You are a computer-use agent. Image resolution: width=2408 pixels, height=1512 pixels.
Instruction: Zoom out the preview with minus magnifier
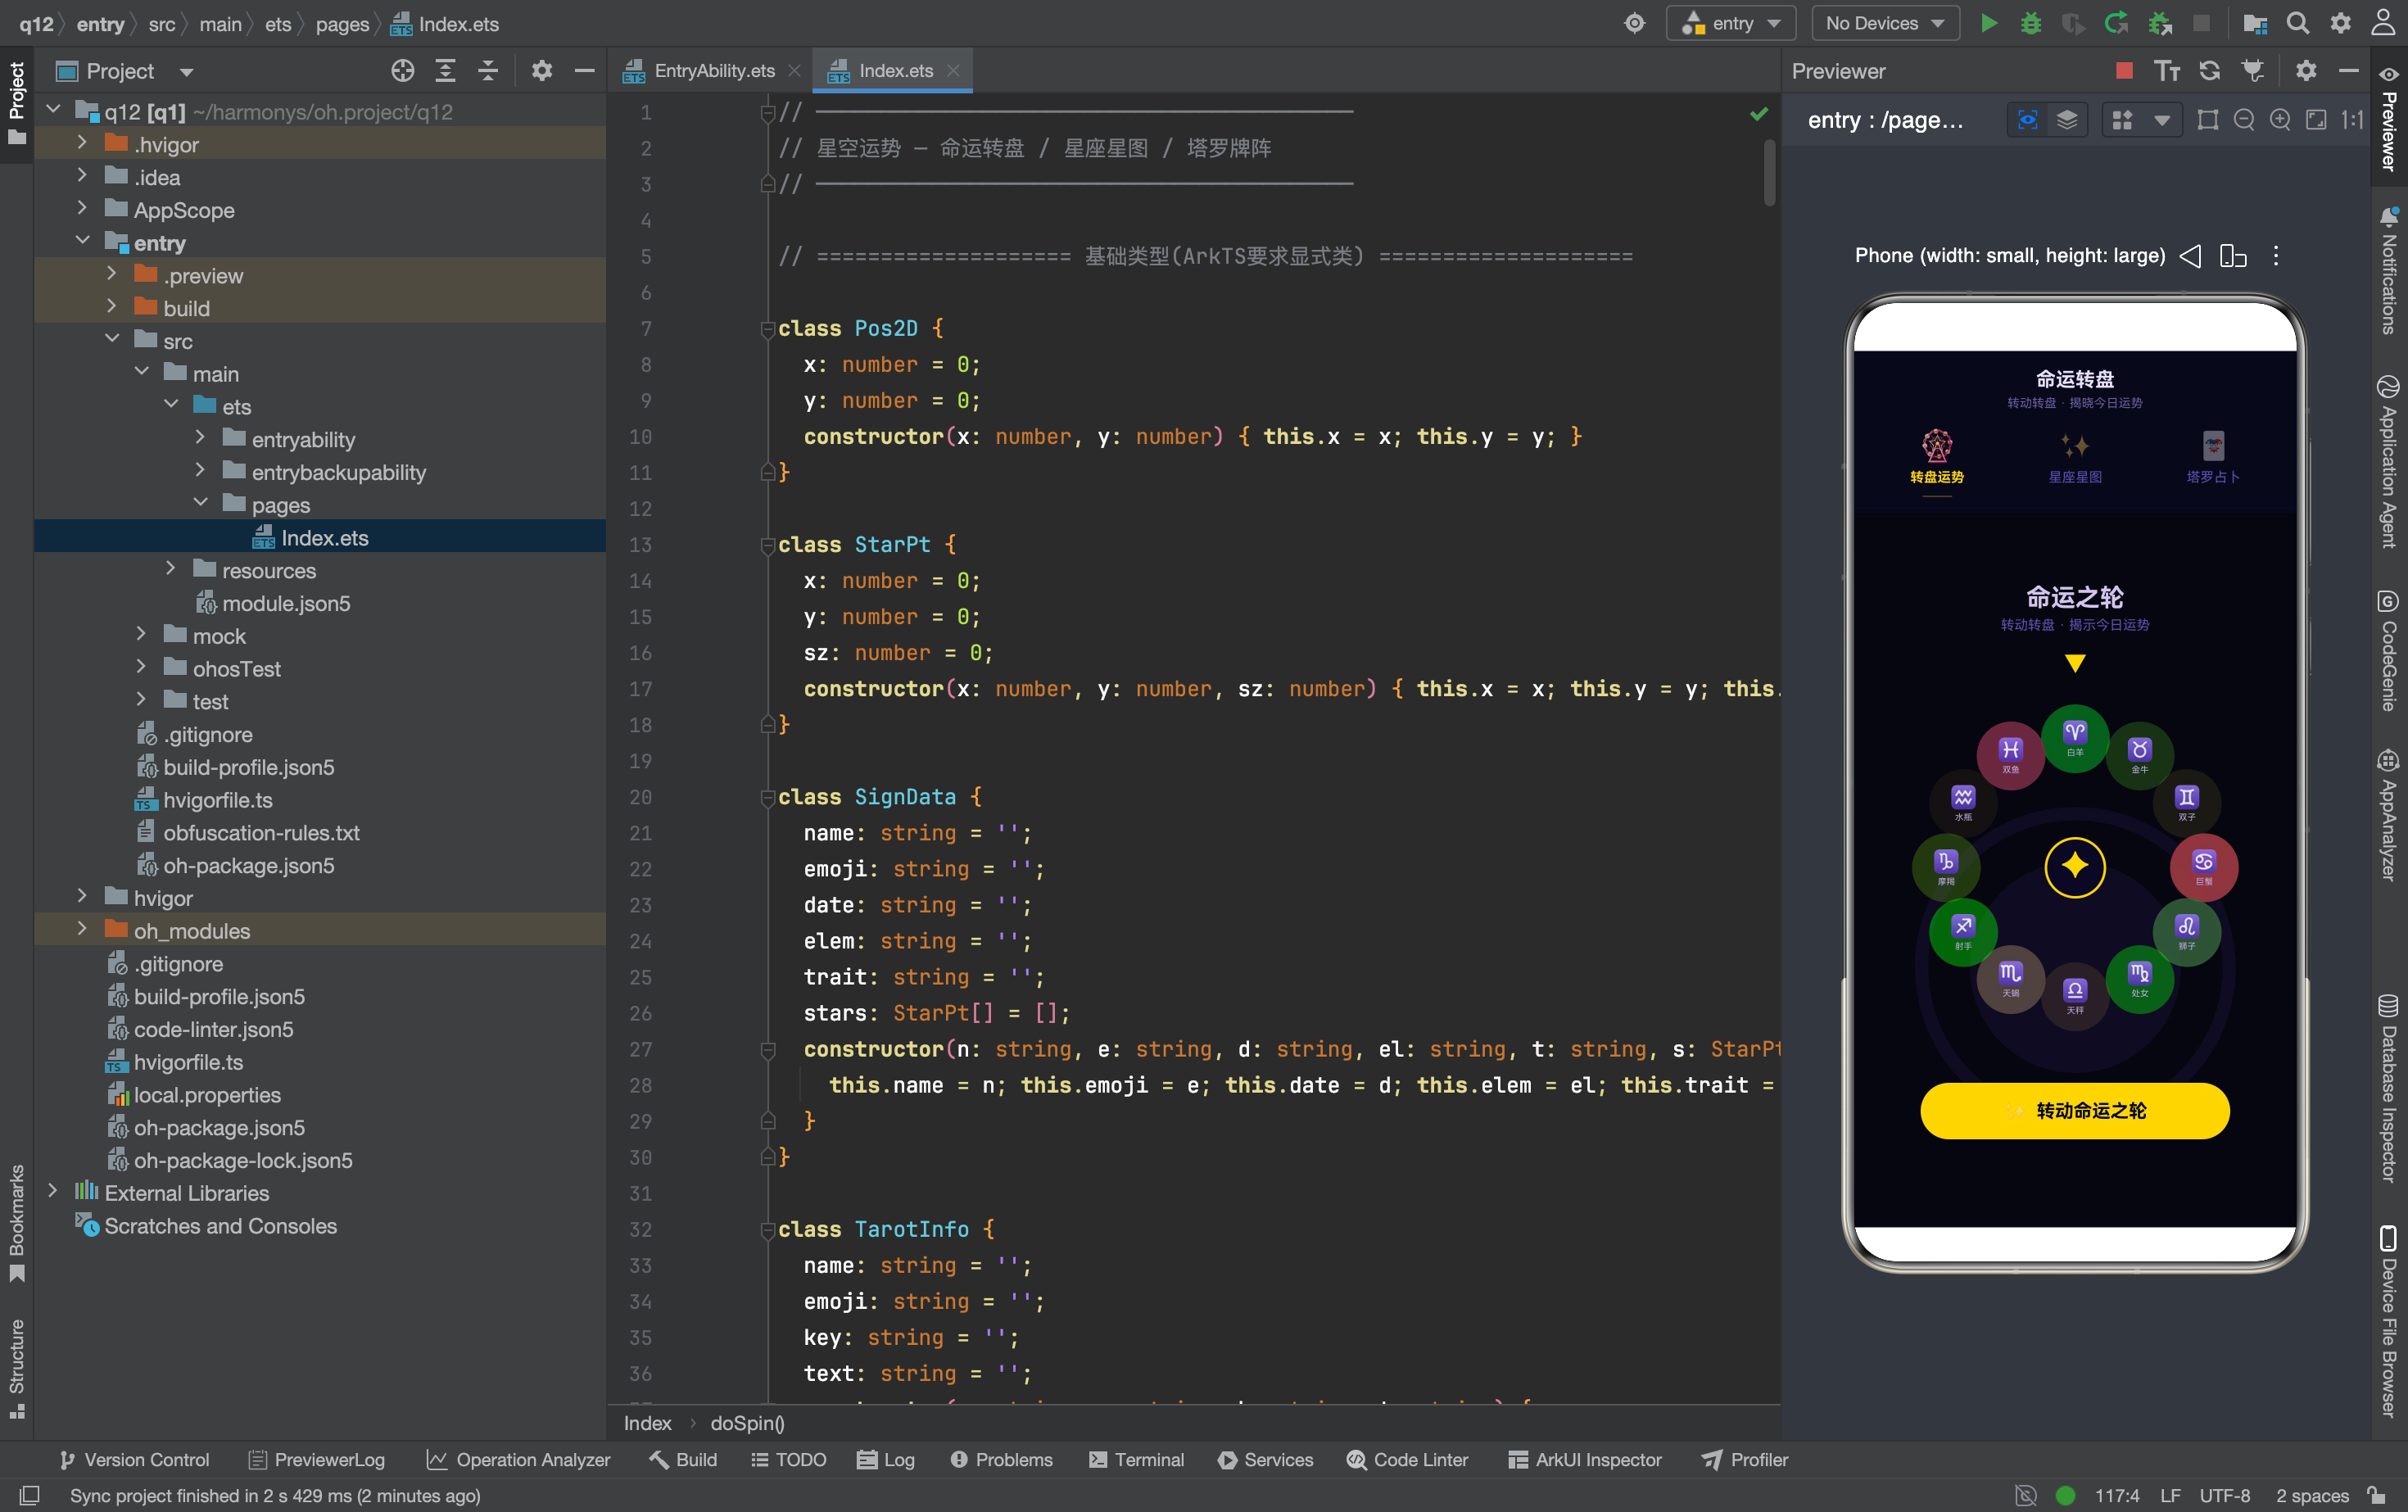point(2244,120)
